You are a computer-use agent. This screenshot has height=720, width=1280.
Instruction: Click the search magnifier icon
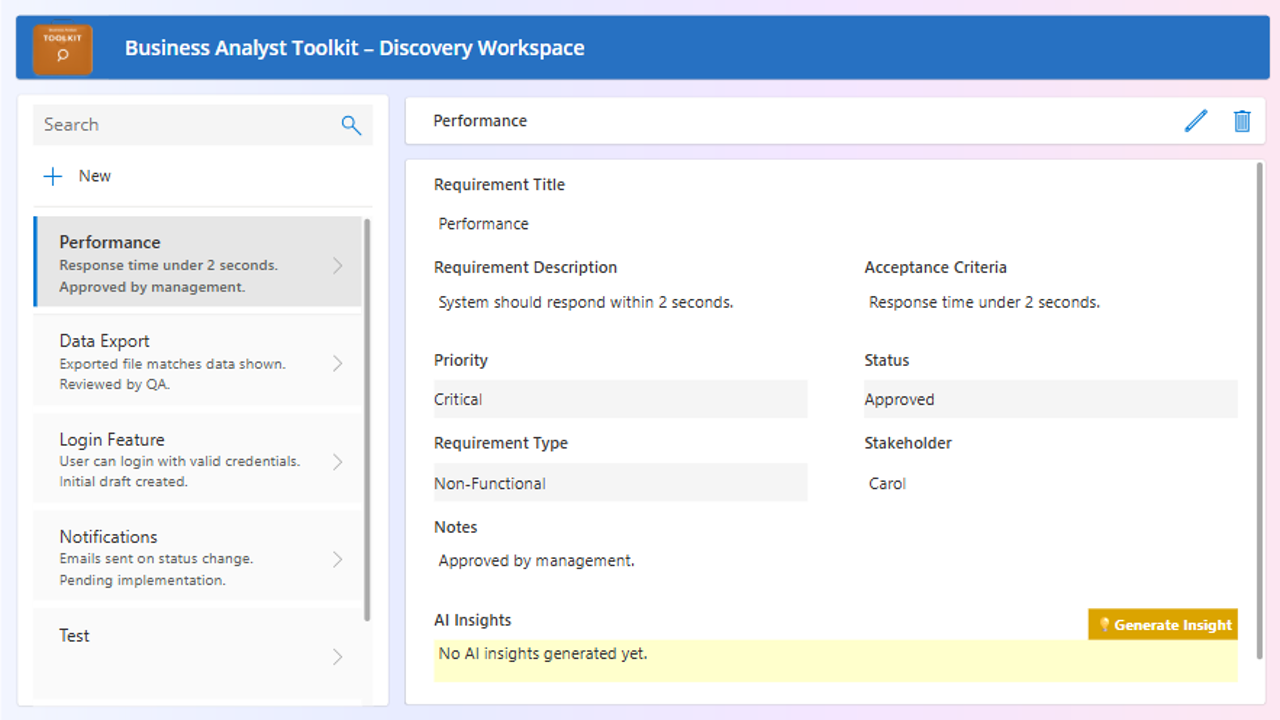(351, 125)
